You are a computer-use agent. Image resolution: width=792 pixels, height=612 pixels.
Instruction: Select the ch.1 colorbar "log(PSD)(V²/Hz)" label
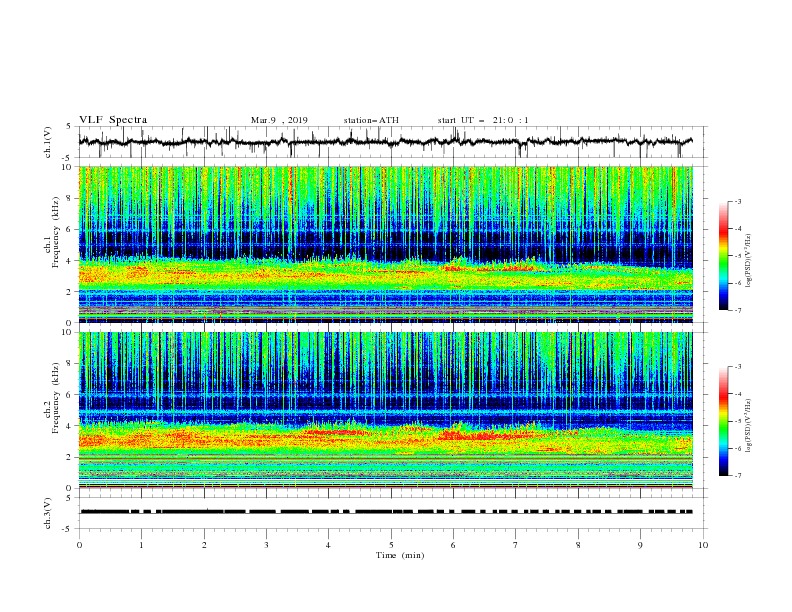click(x=749, y=261)
